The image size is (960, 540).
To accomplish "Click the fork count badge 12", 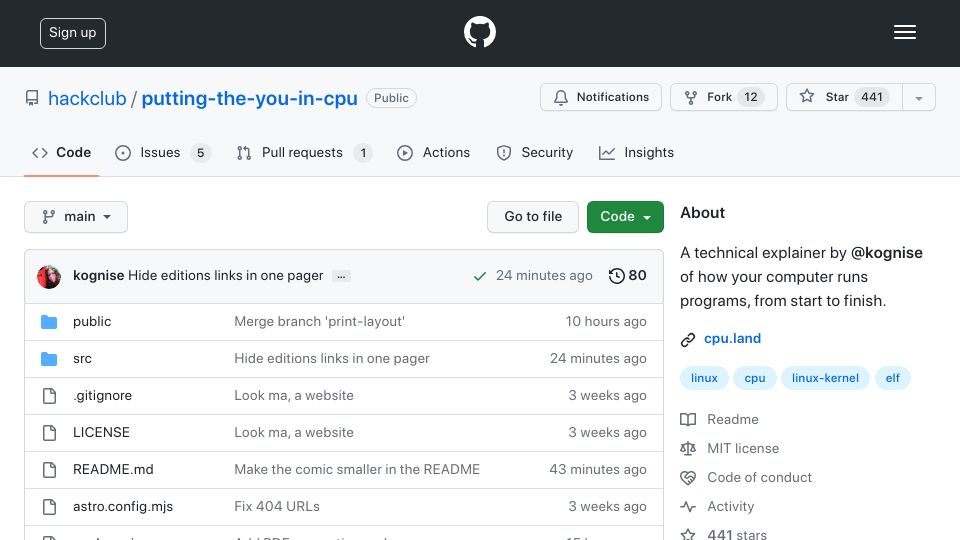I will (x=751, y=97).
